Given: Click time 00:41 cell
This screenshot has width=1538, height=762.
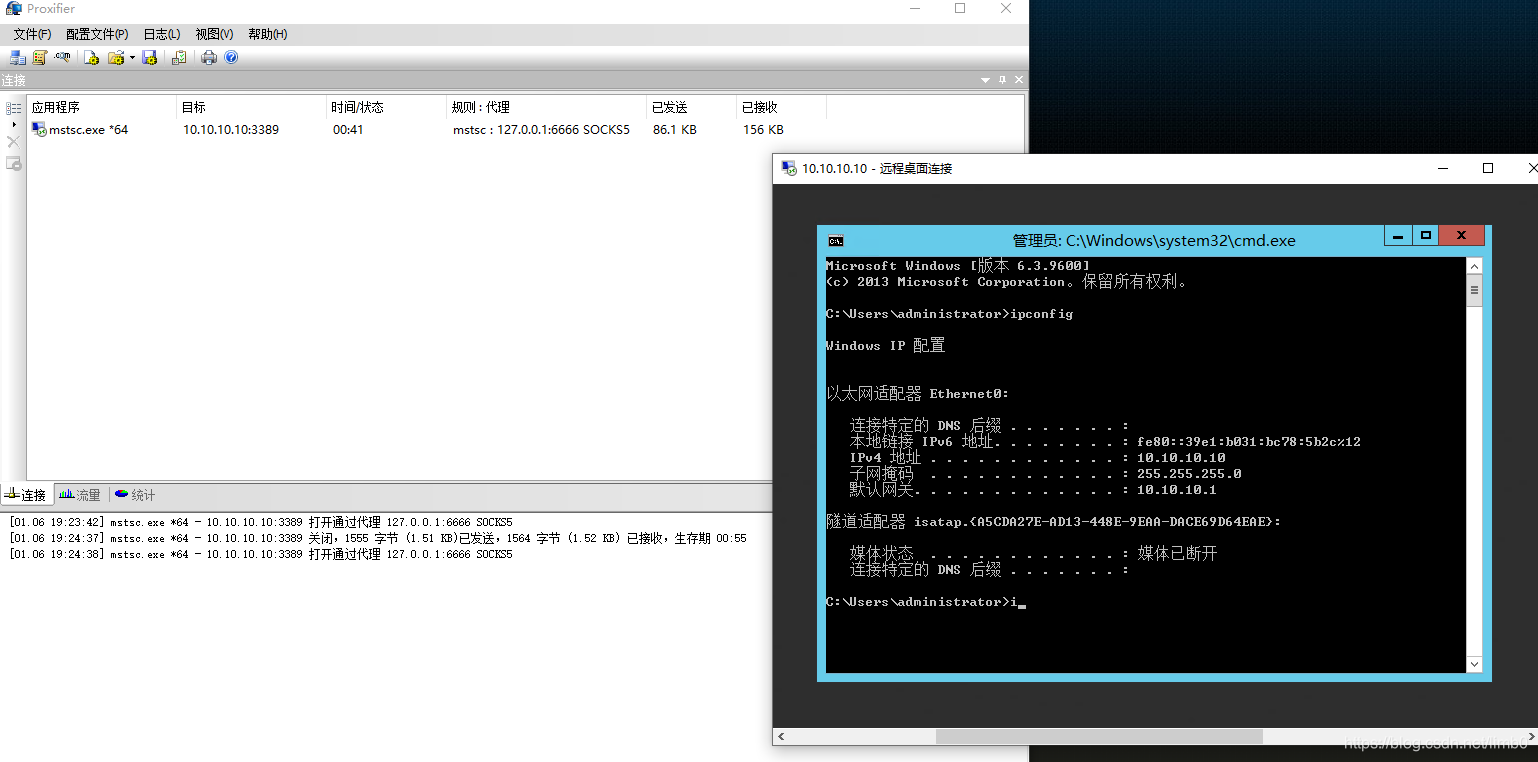Looking at the screenshot, I should [348, 130].
